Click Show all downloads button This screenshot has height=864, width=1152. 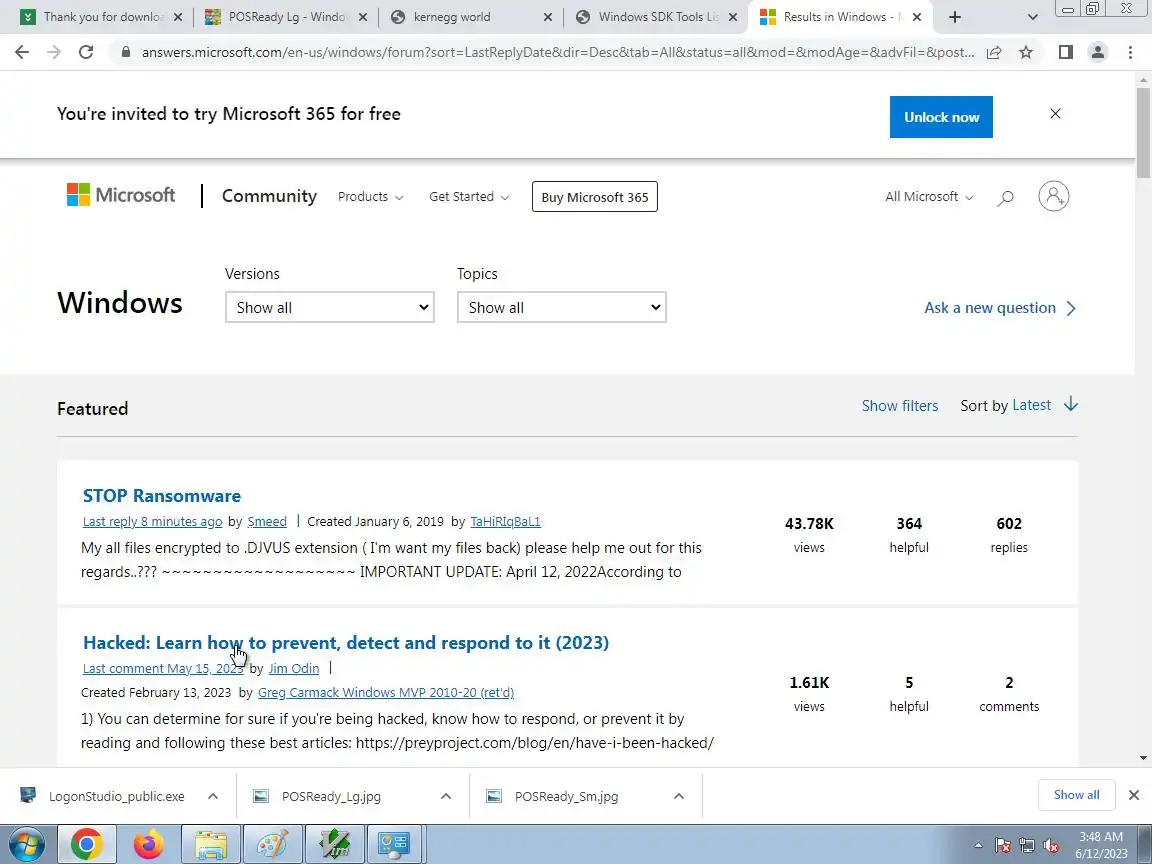(1076, 795)
